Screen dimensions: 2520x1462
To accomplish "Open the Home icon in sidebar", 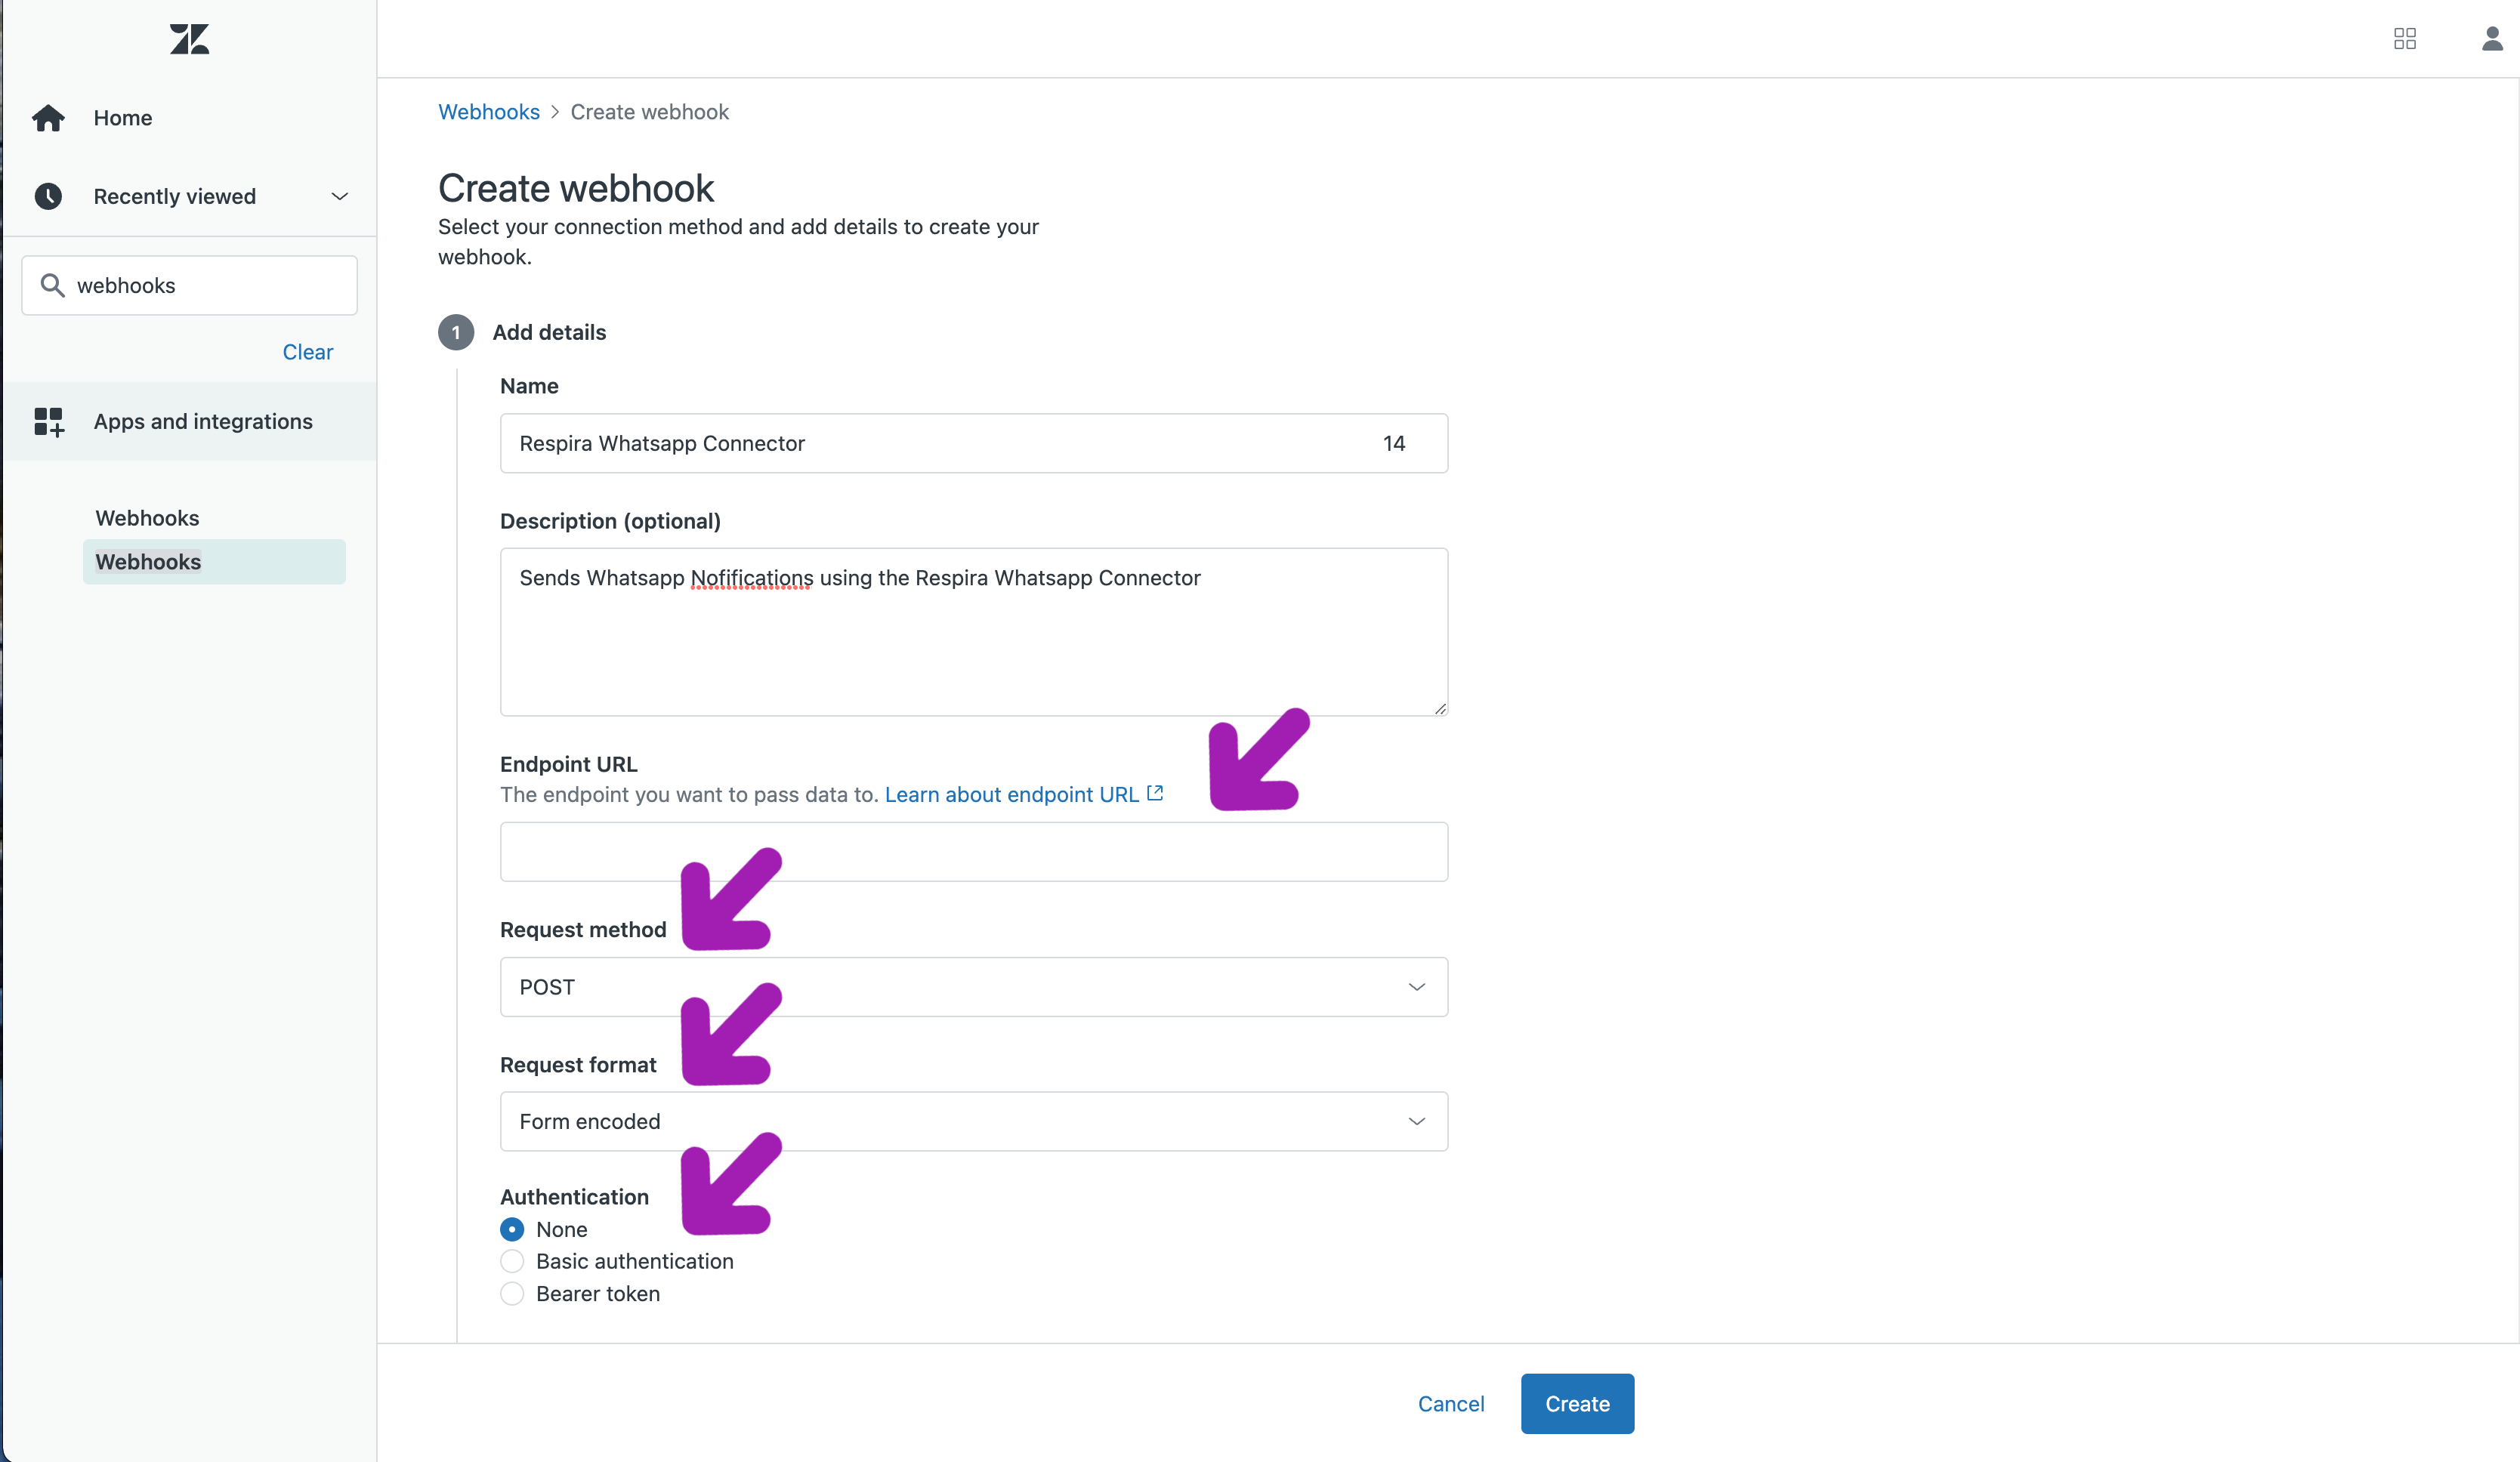I will coord(48,118).
